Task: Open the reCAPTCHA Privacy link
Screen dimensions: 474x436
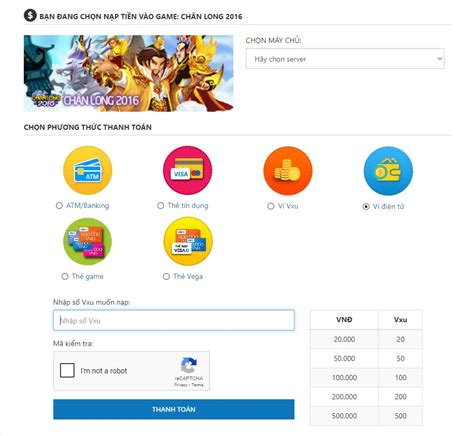Action: click(x=180, y=385)
